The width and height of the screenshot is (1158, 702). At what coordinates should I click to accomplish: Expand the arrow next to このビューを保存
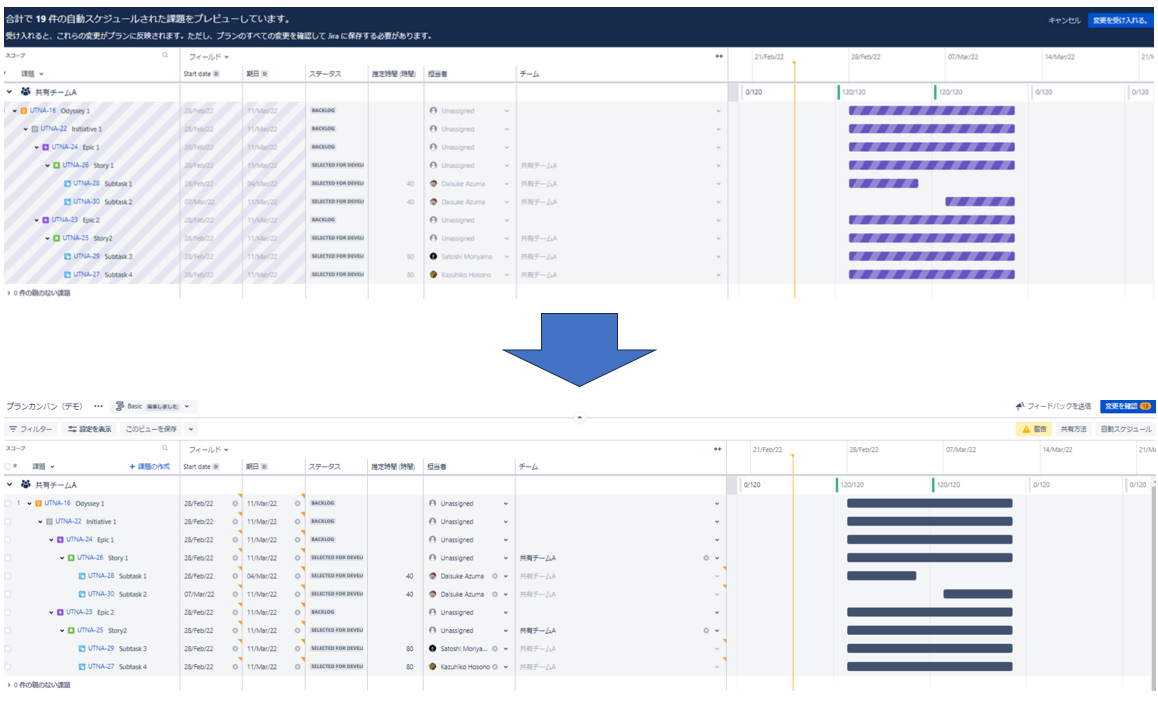(191, 429)
